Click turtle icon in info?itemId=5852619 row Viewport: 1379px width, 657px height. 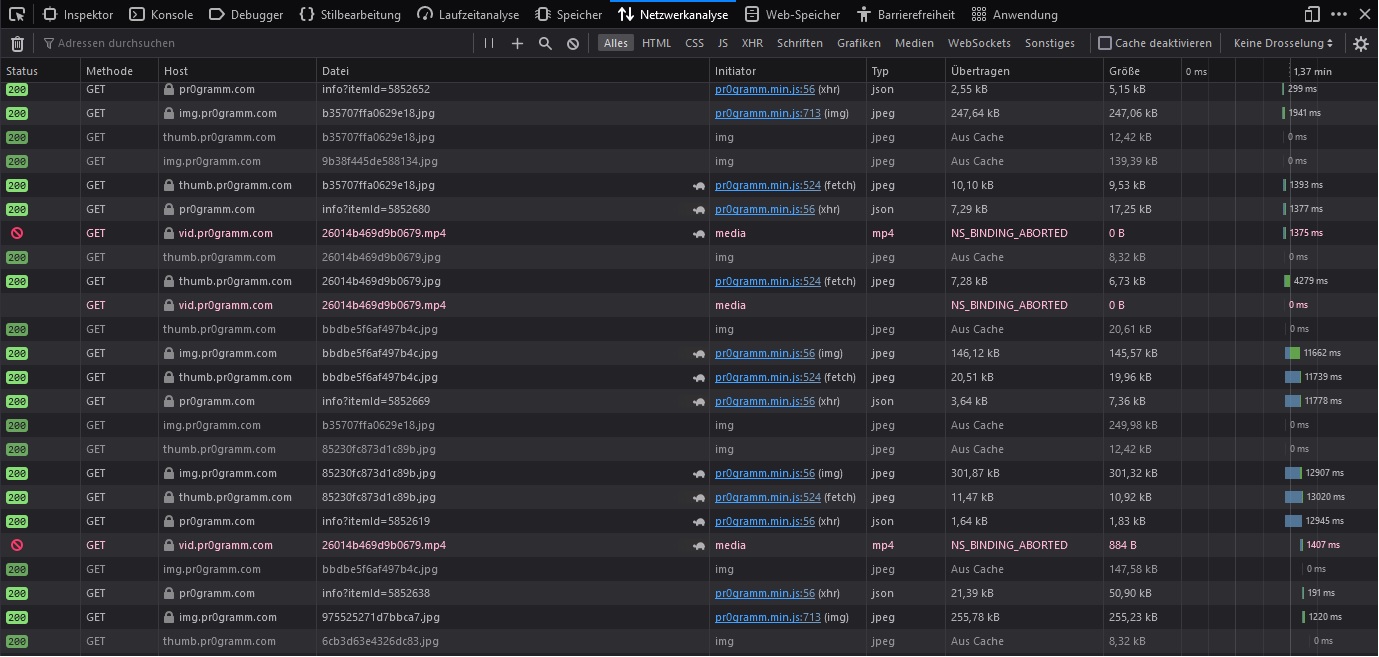click(698, 521)
